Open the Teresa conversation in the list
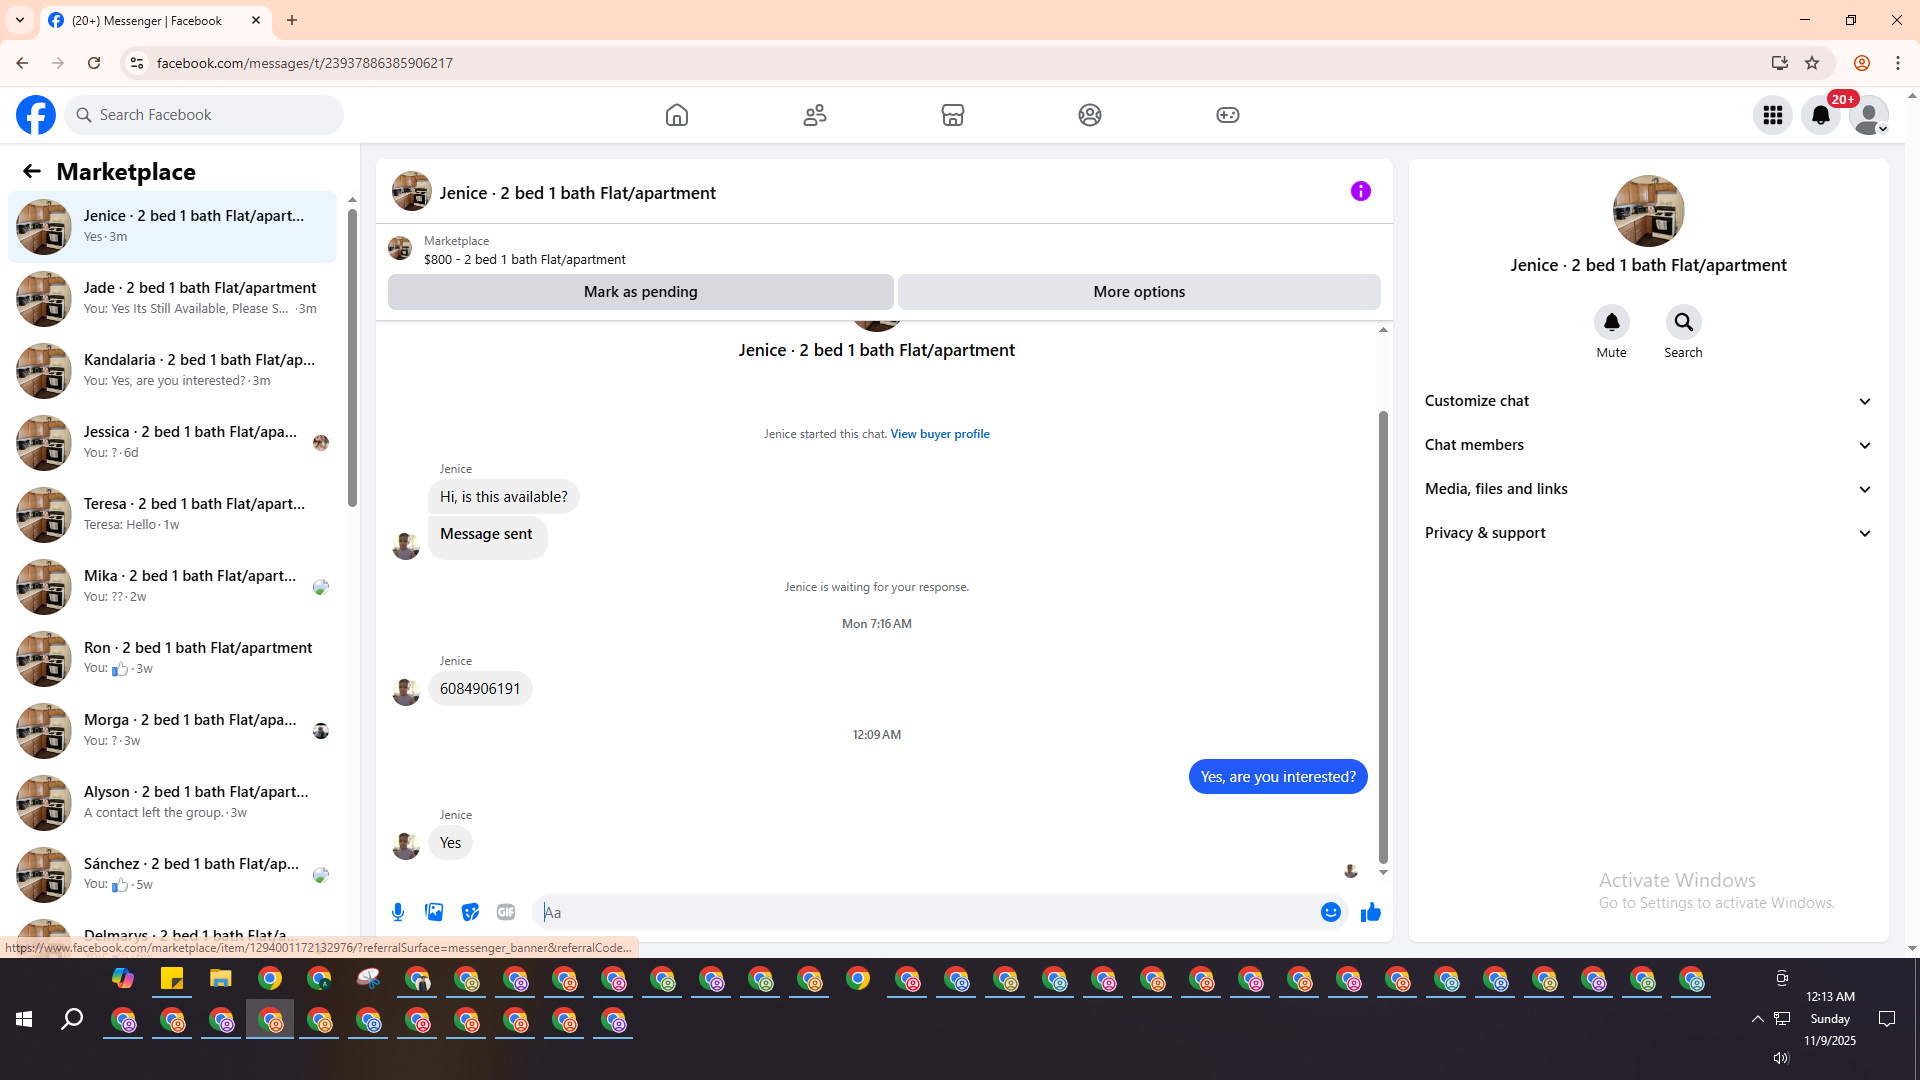This screenshot has width=1920, height=1080. click(x=172, y=514)
